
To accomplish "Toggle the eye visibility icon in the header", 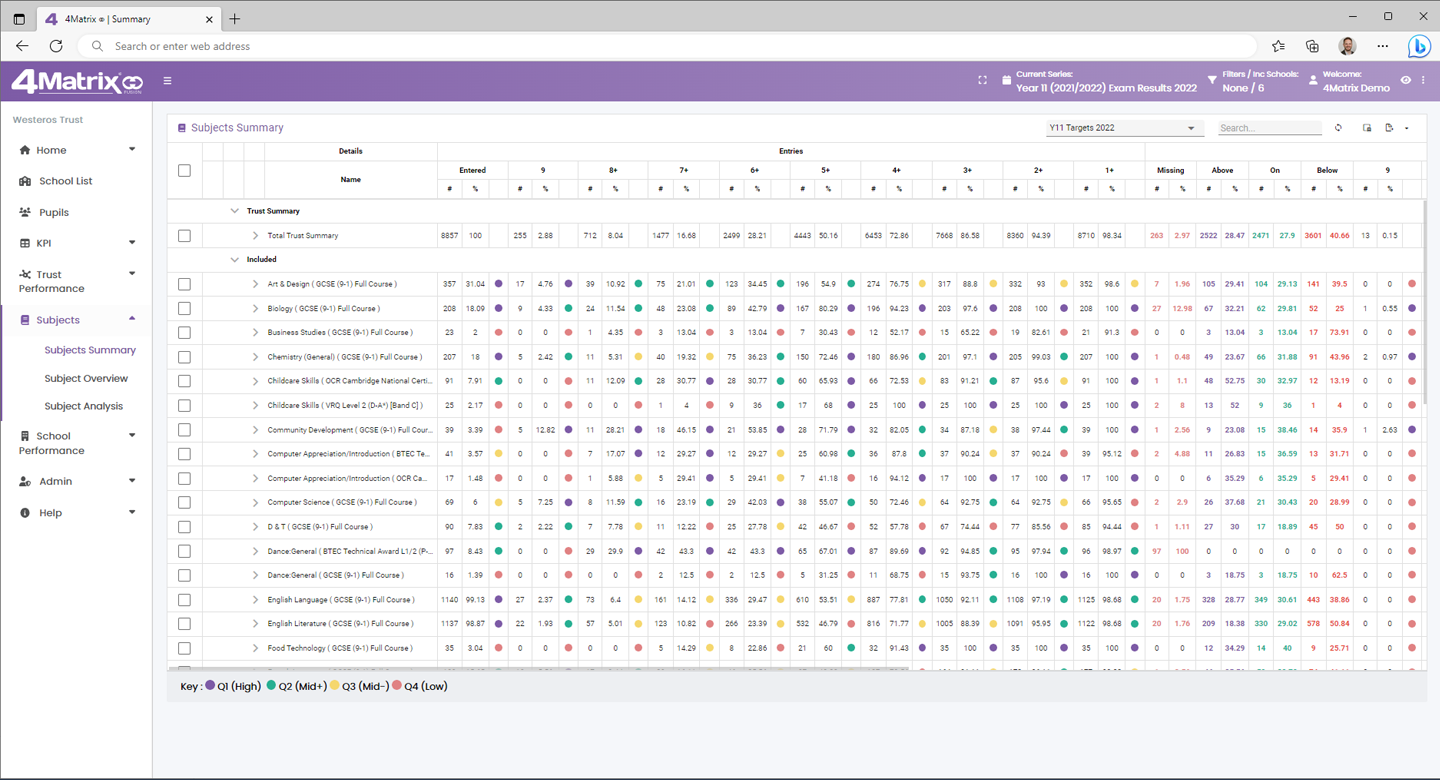I will [1406, 80].
